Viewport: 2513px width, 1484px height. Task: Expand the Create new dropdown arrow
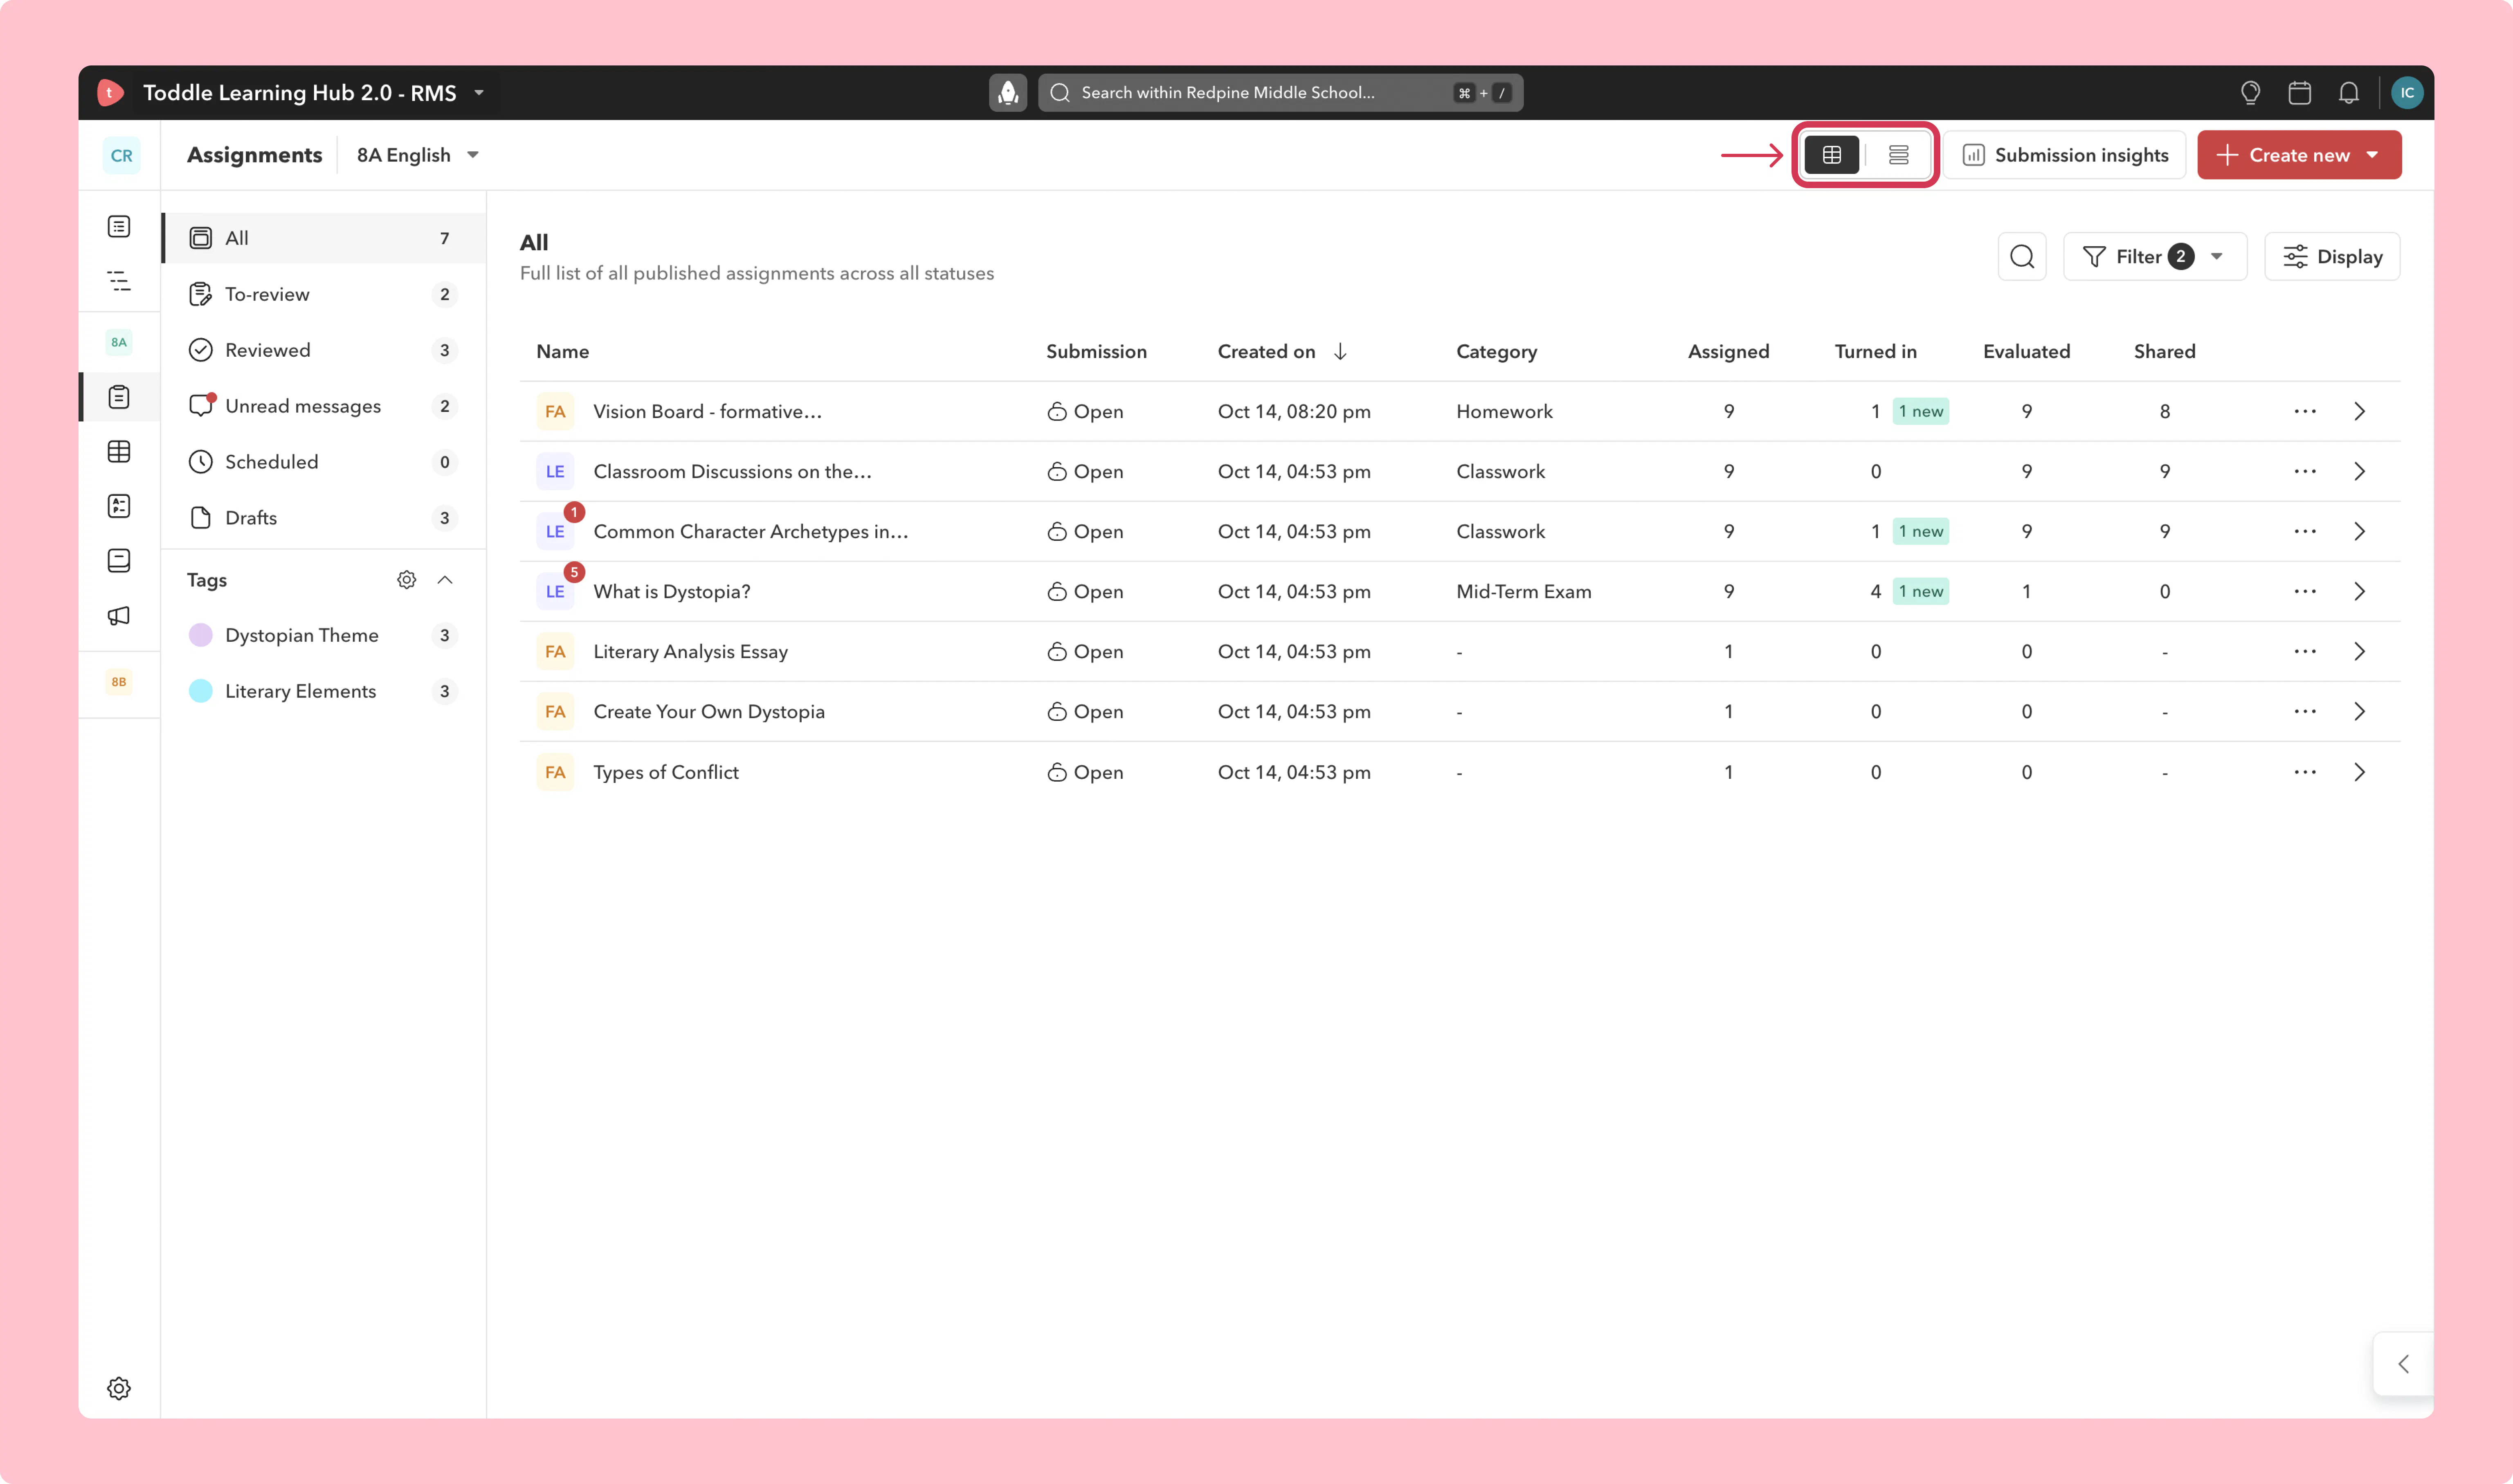(2372, 155)
